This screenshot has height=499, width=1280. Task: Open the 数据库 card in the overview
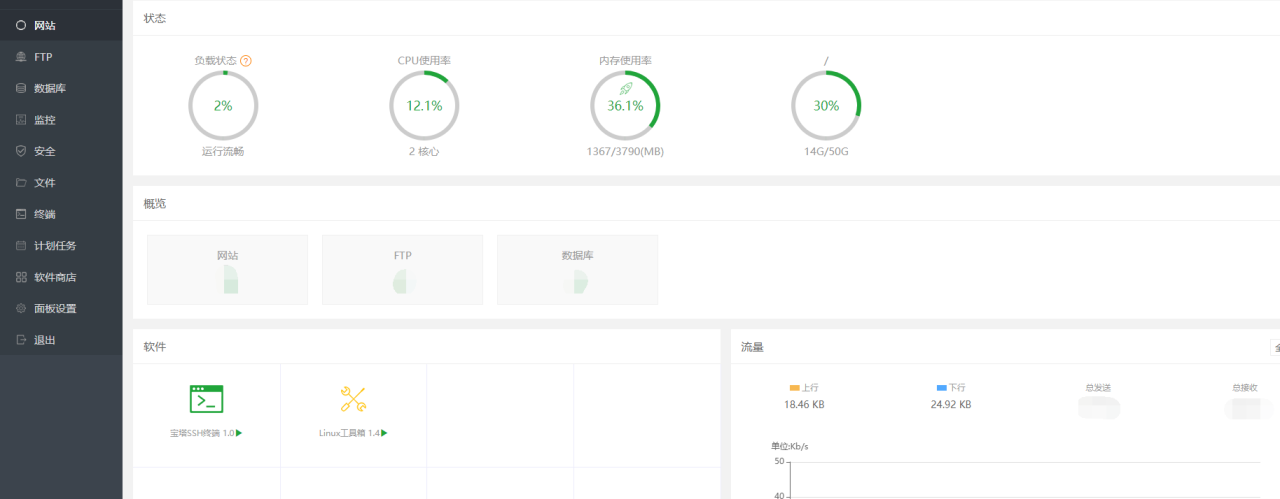(x=577, y=270)
